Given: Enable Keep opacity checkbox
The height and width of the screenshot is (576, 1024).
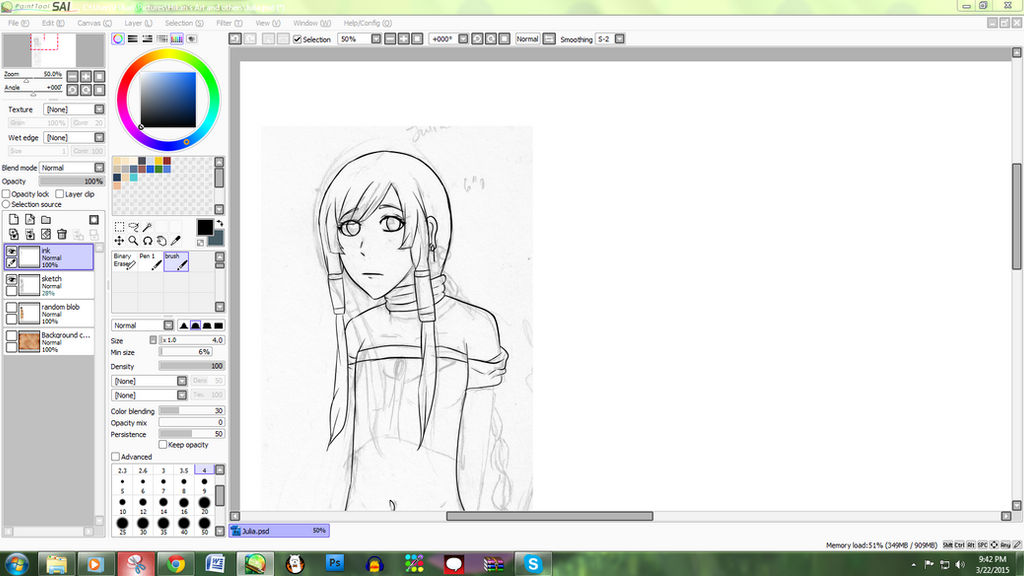Looking at the screenshot, I should (x=163, y=445).
